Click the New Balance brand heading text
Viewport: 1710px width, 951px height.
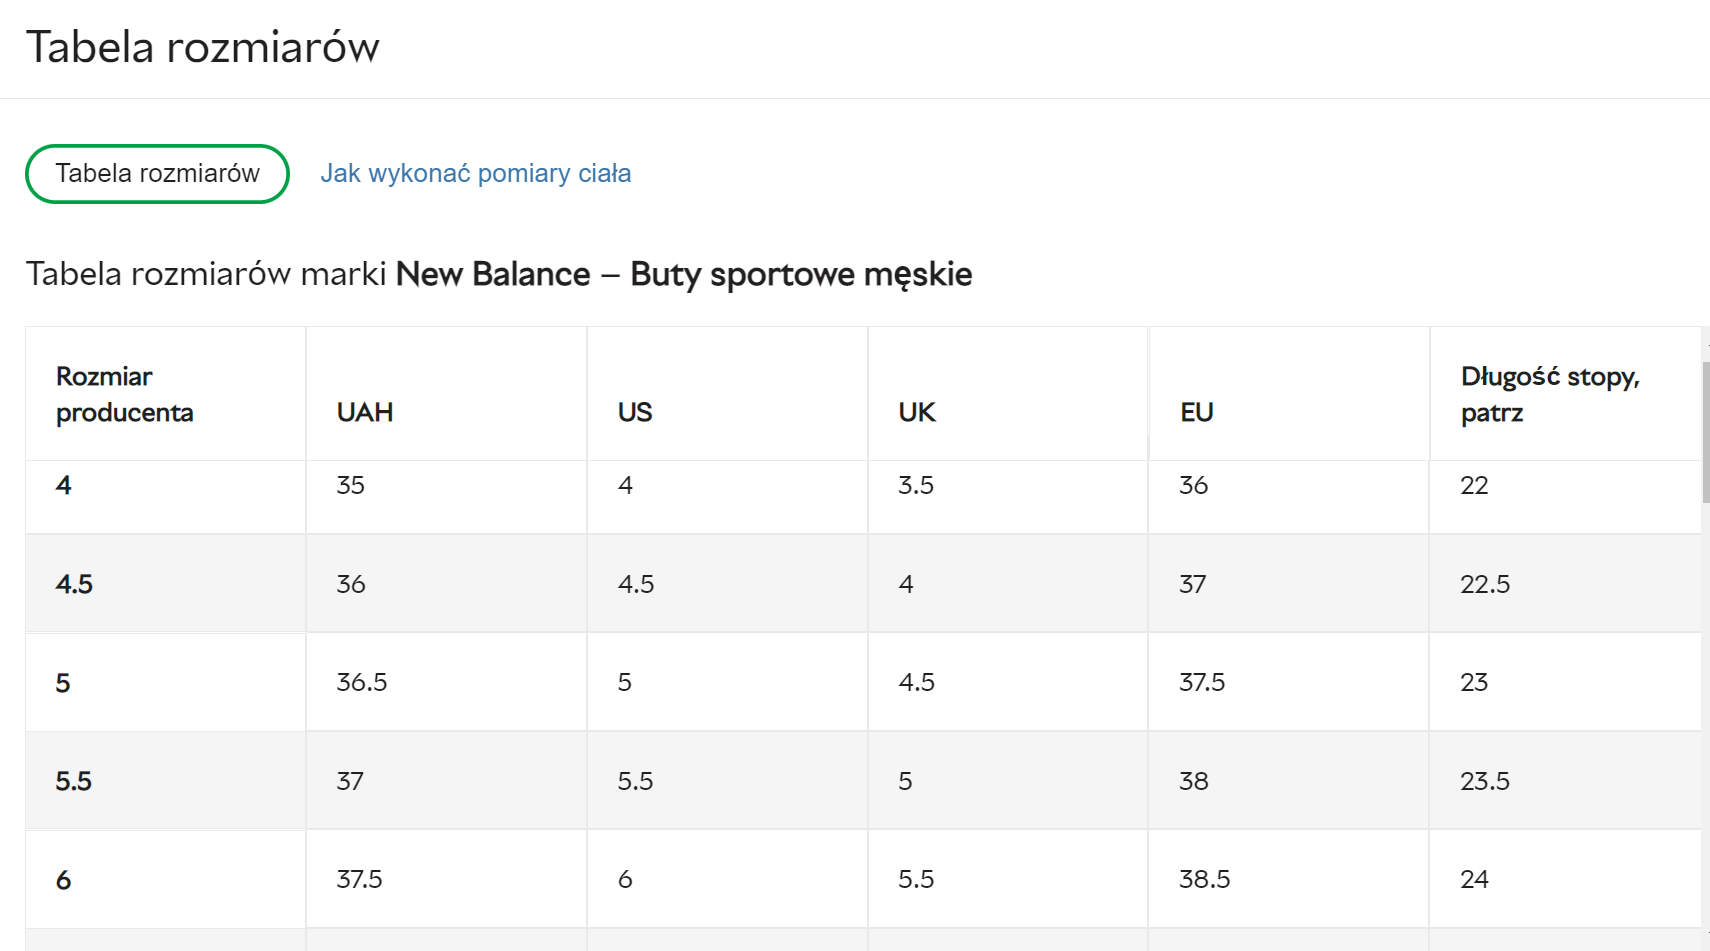(x=493, y=274)
